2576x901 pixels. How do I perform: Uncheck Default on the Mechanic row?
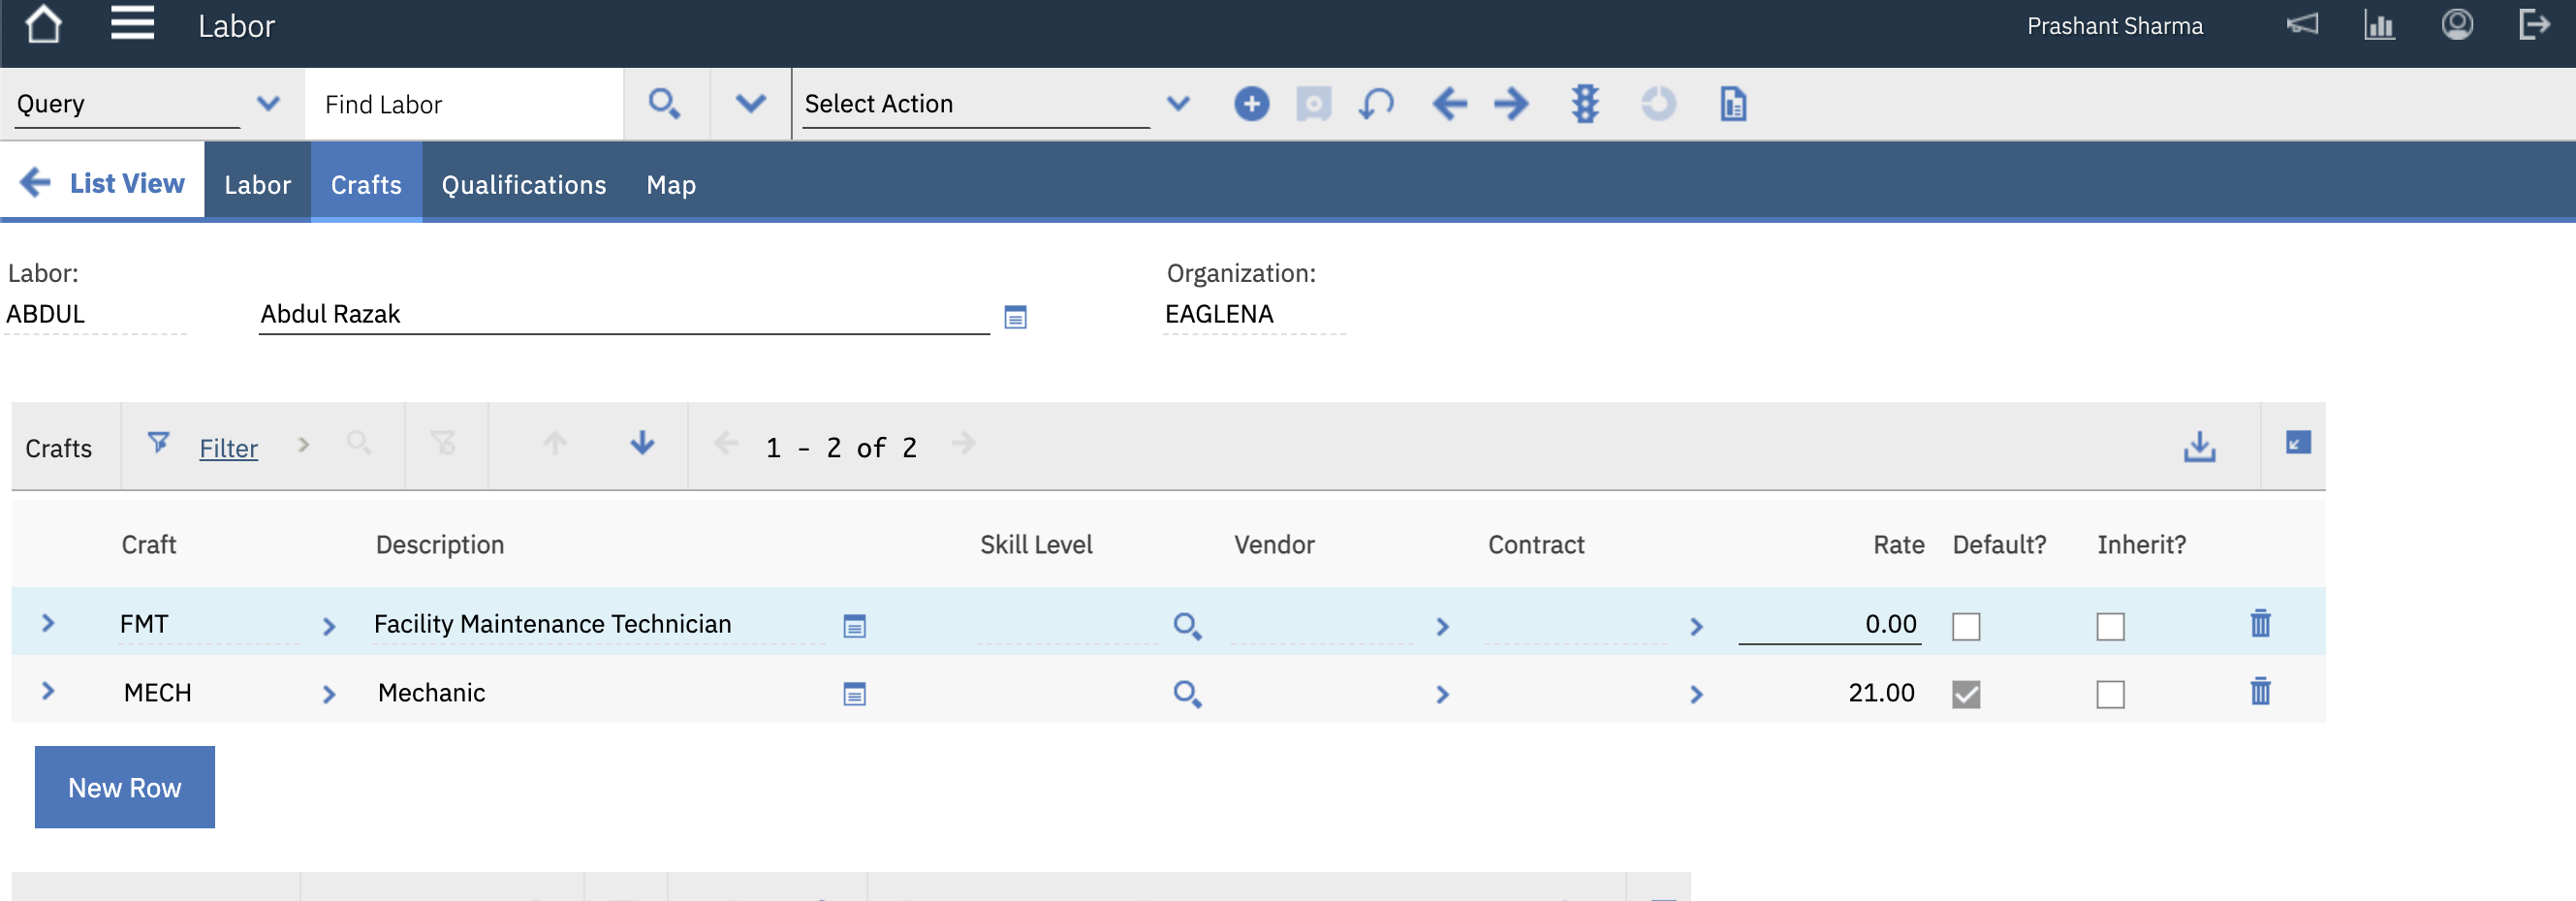(x=1967, y=694)
